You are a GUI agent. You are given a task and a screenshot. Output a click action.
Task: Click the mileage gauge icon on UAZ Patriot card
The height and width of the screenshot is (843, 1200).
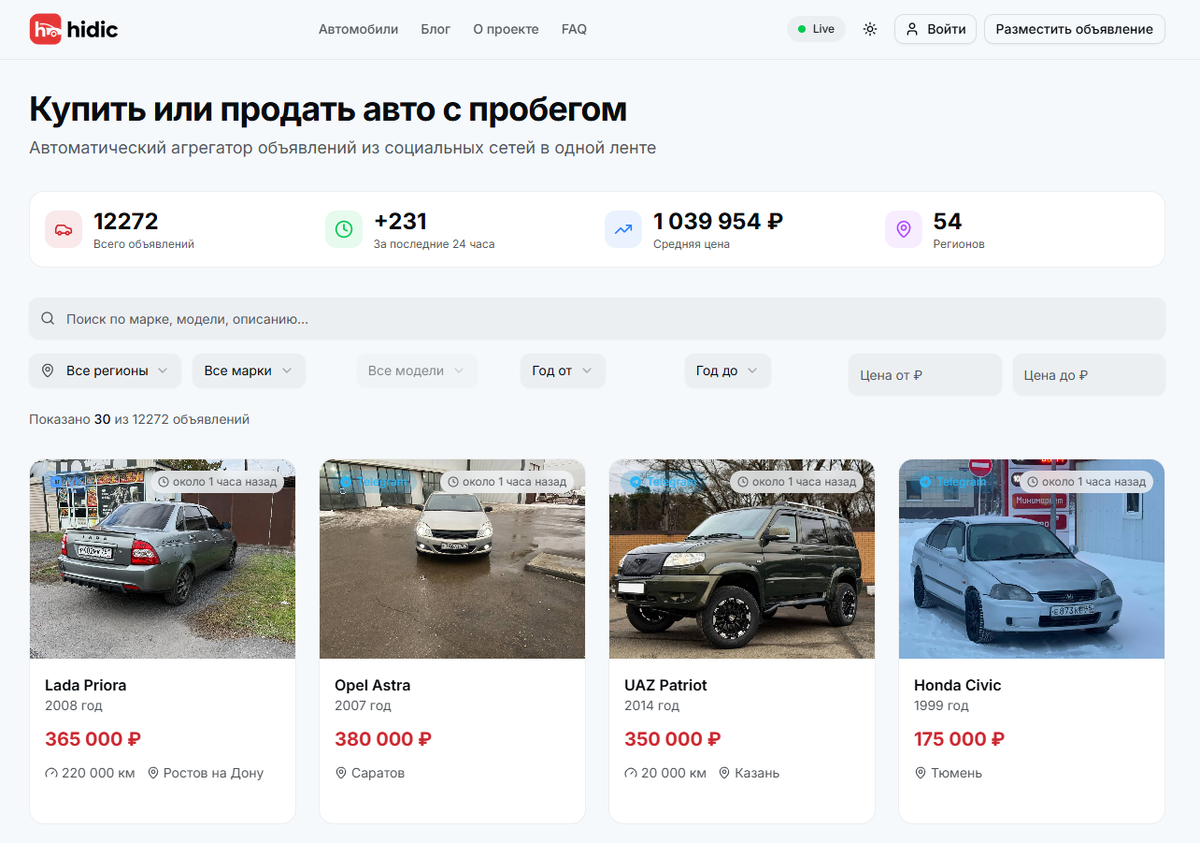(x=631, y=773)
